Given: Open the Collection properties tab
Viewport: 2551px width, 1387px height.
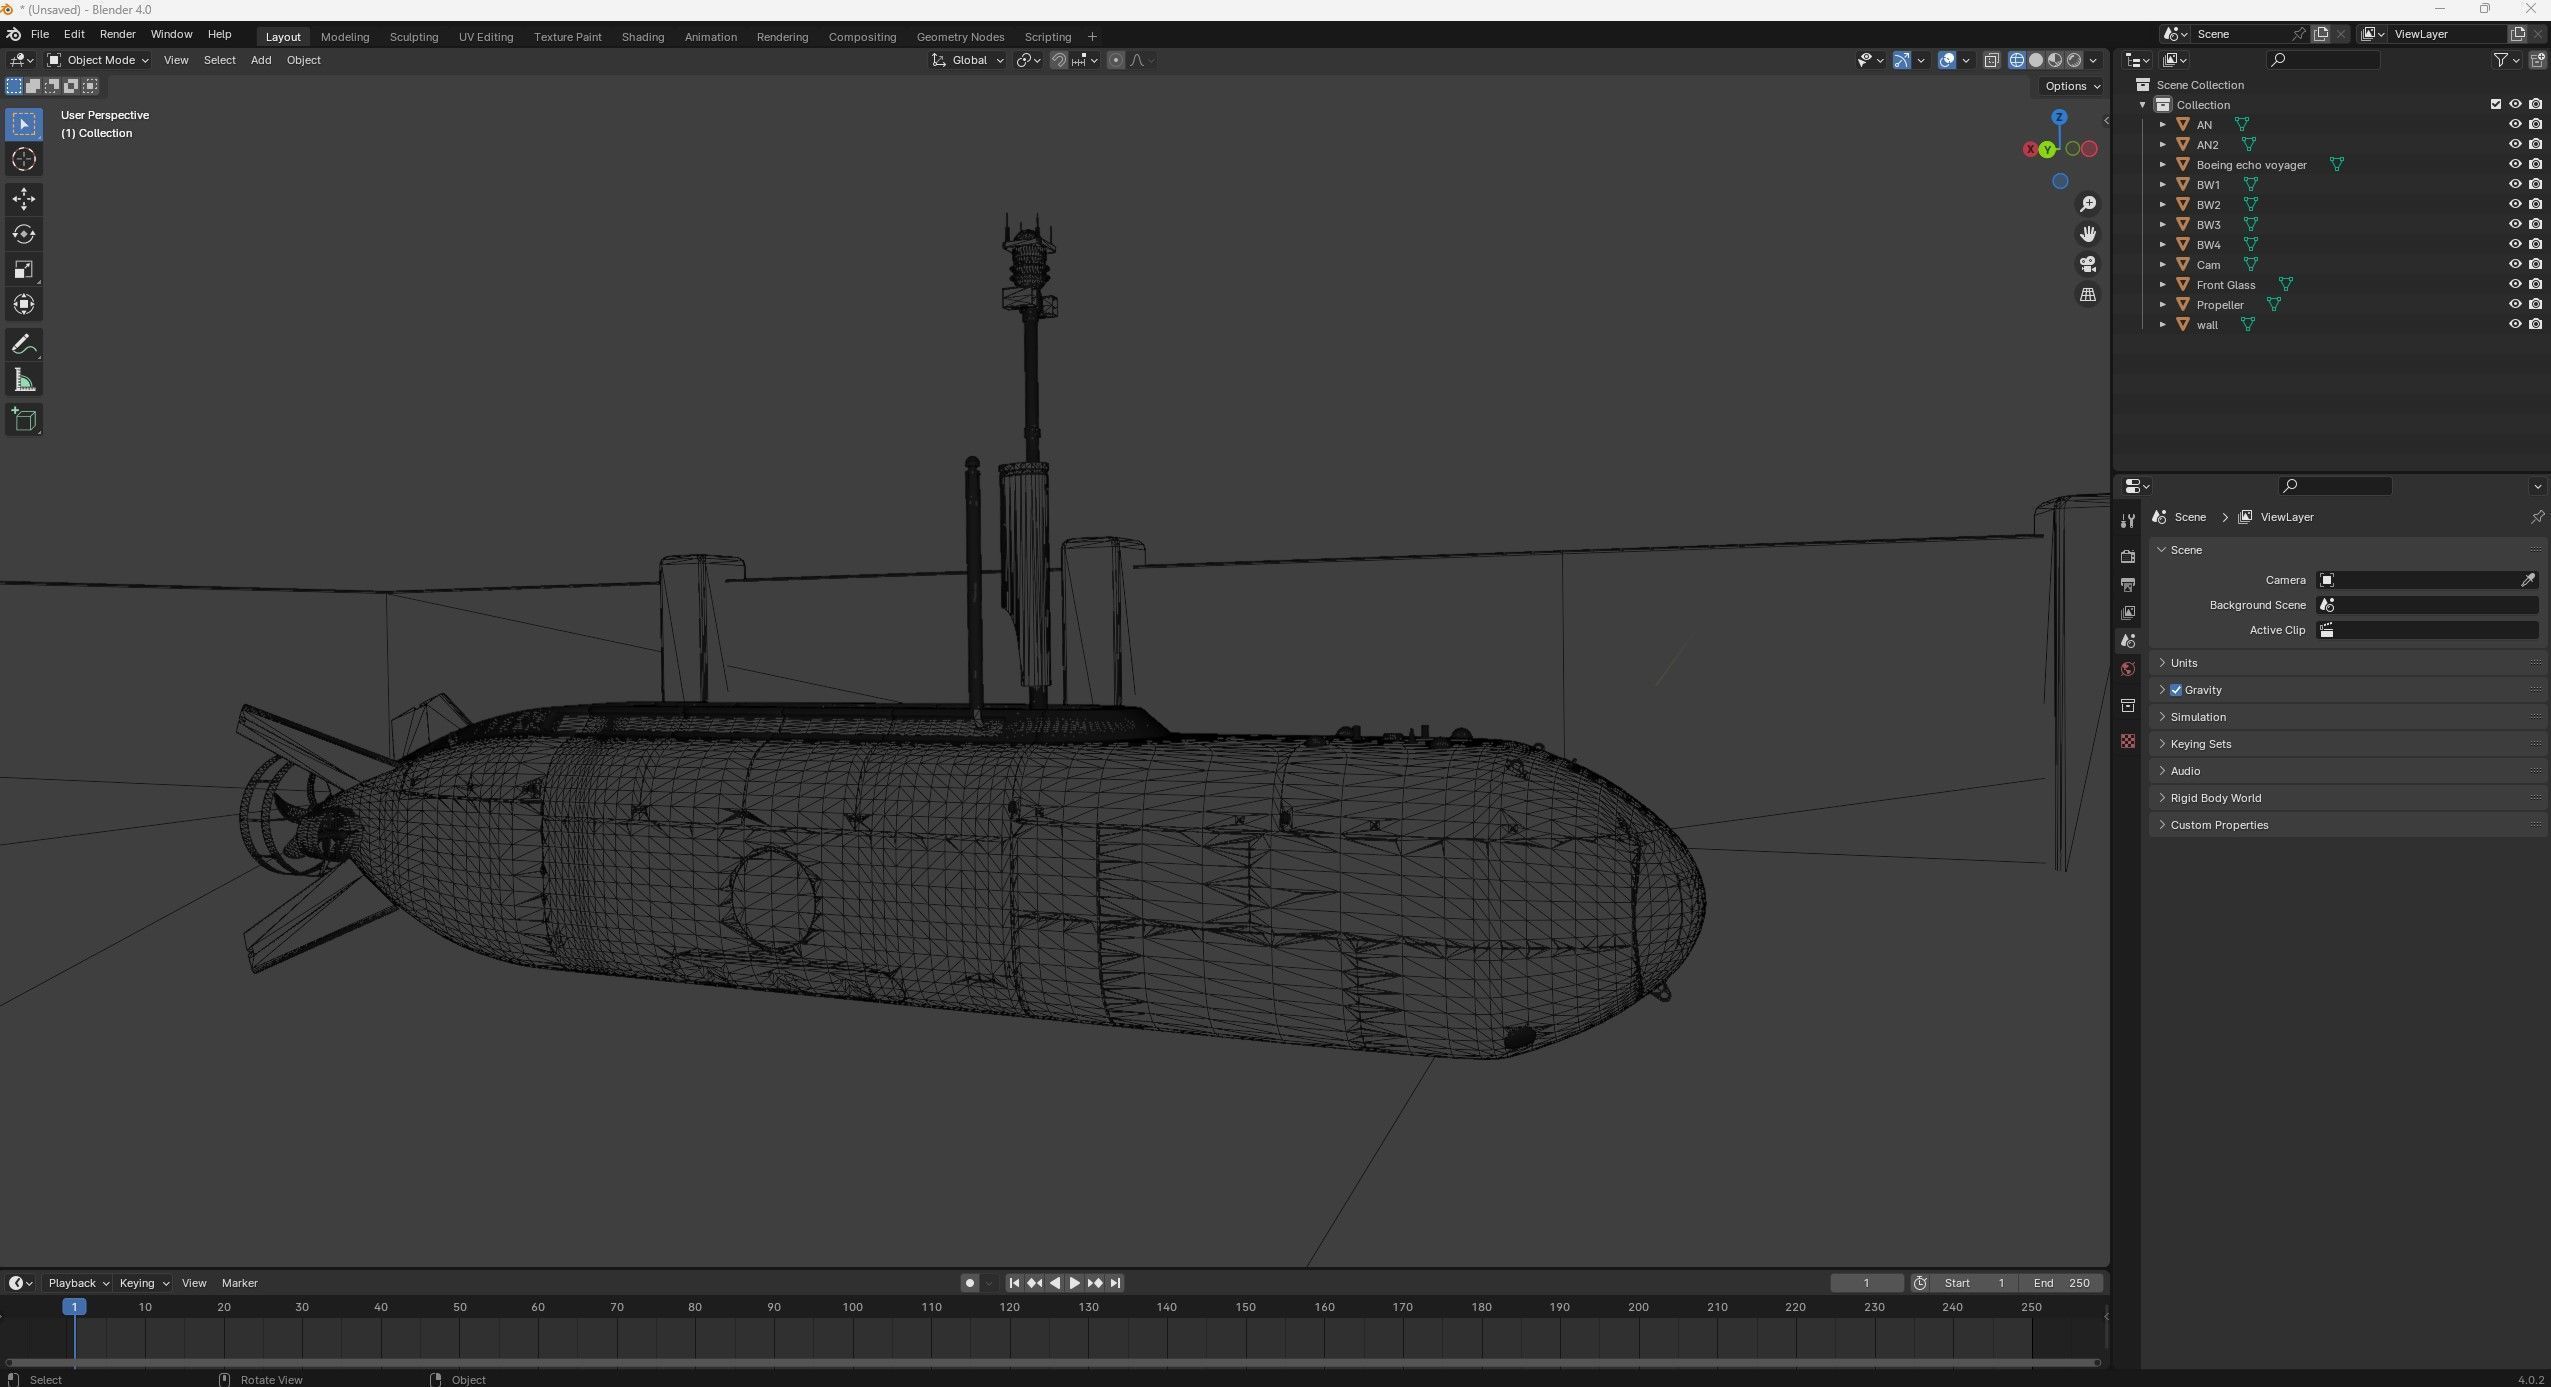Looking at the screenshot, I should pyautogui.click(x=2128, y=705).
